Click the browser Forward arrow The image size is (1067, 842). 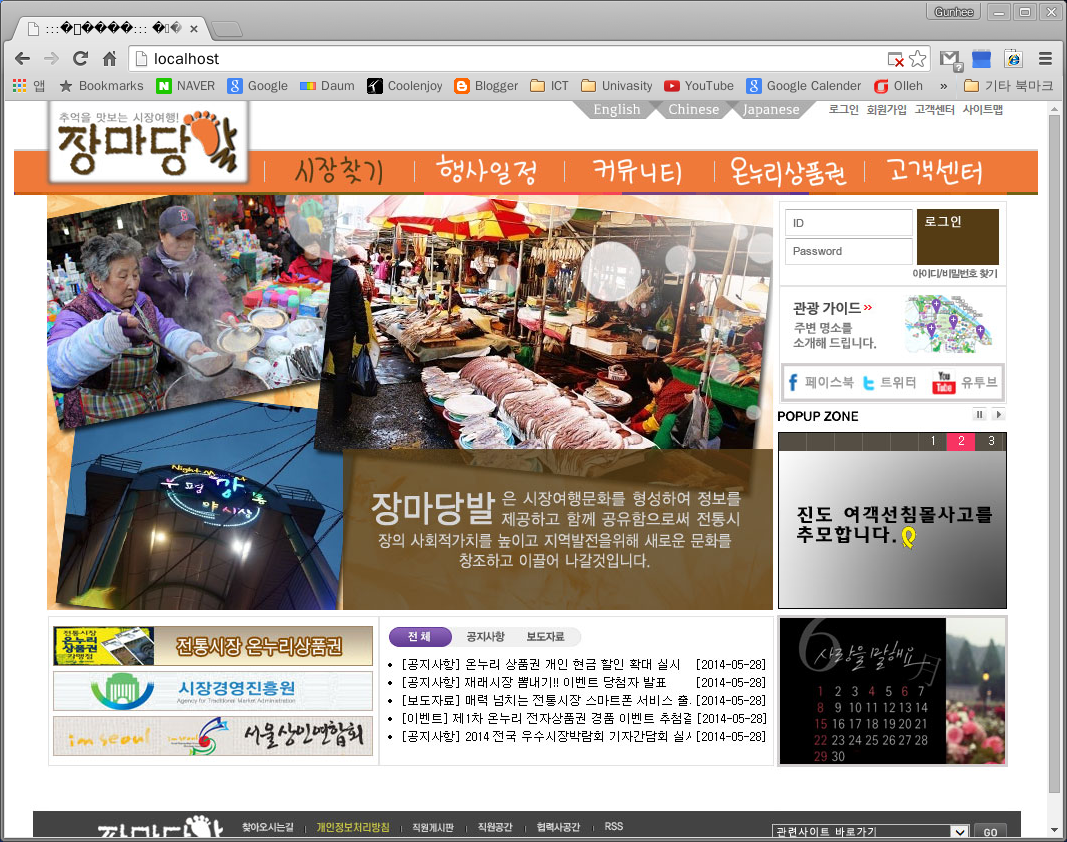coord(51,59)
